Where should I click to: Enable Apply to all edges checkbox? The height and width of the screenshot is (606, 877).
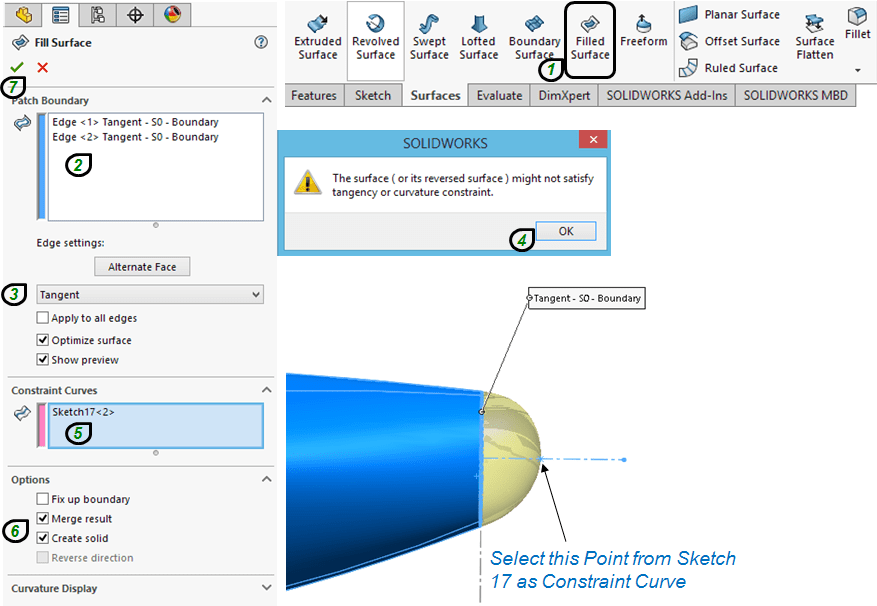point(42,318)
